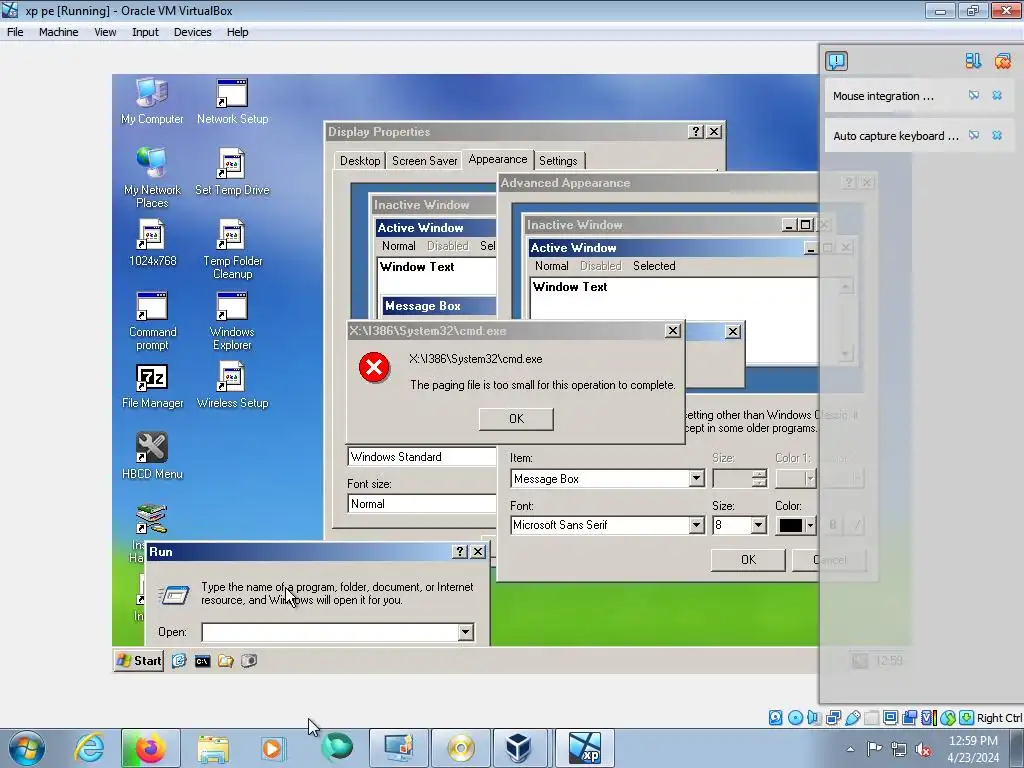Click Normal menu item in Advanced preview
This screenshot has height=768, width=1024.
[x=551, y=266]
